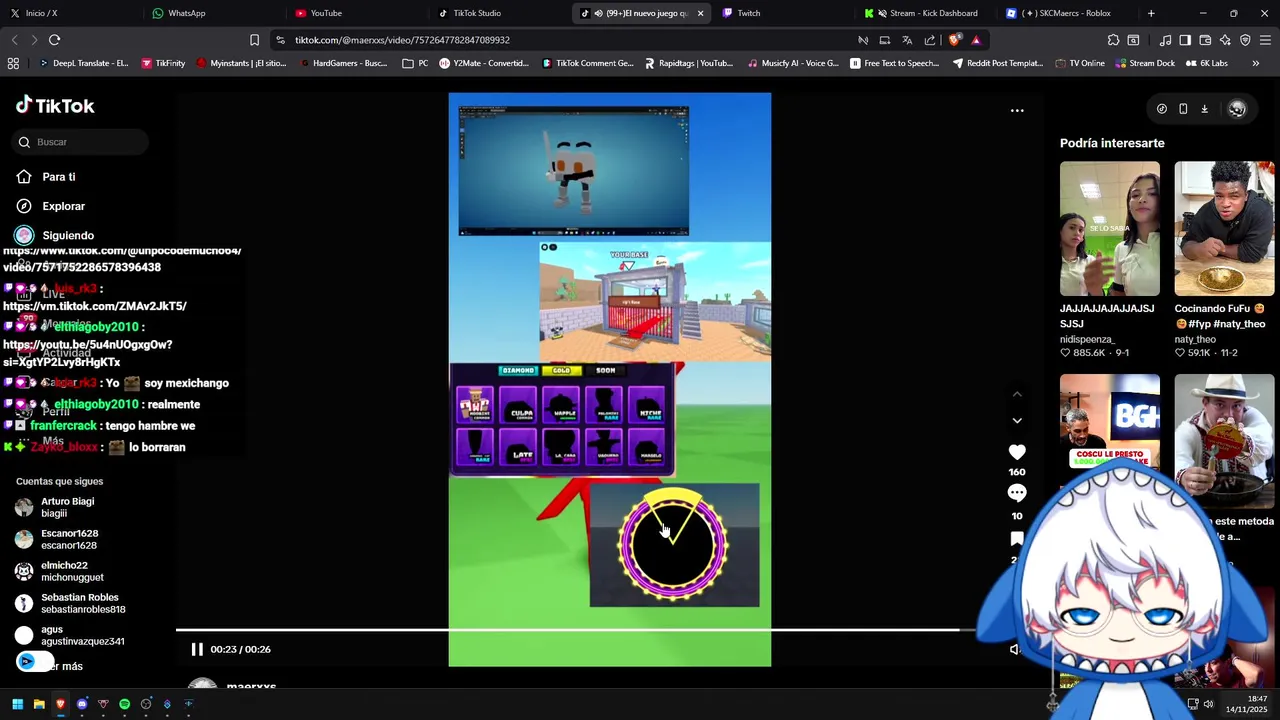Reload the page
Screen dimensions: 1280x720
(54, 40)
